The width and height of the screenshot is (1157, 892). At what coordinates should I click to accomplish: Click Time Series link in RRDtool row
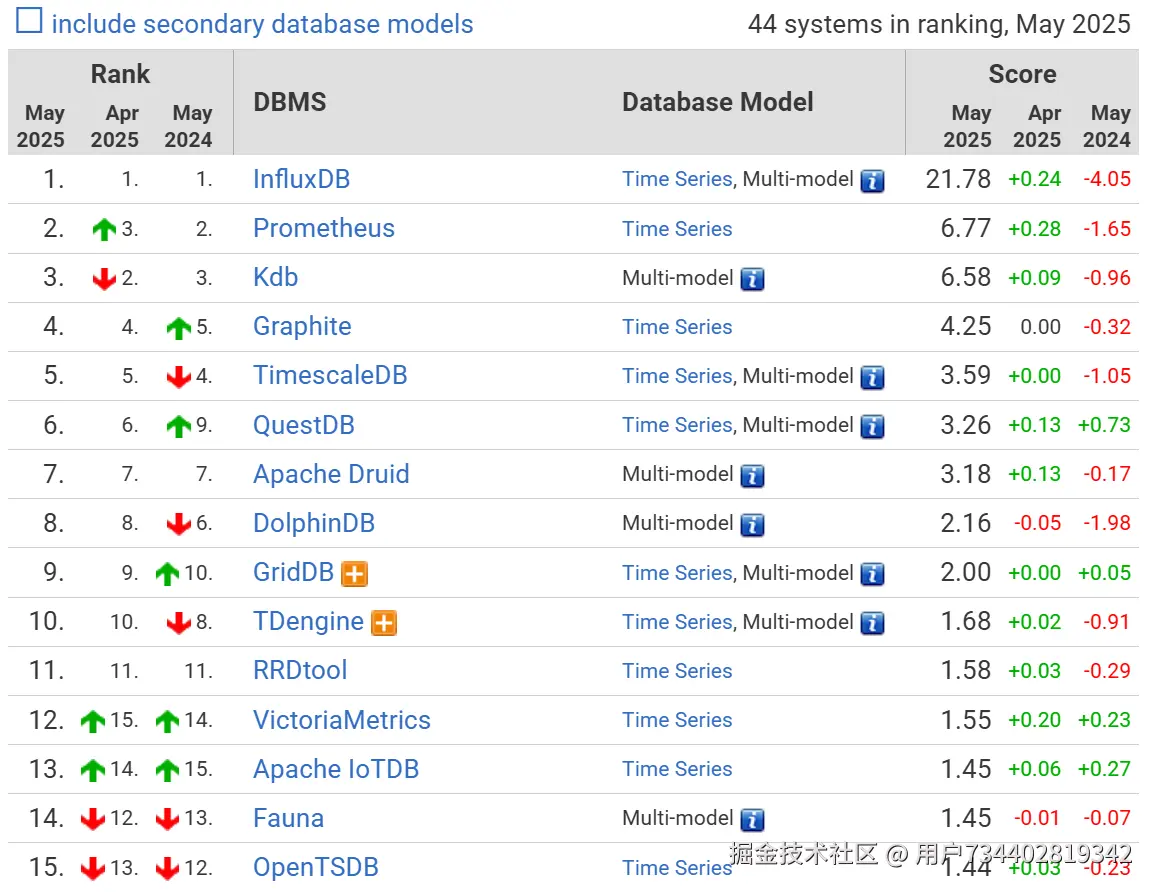pos(677,671)
